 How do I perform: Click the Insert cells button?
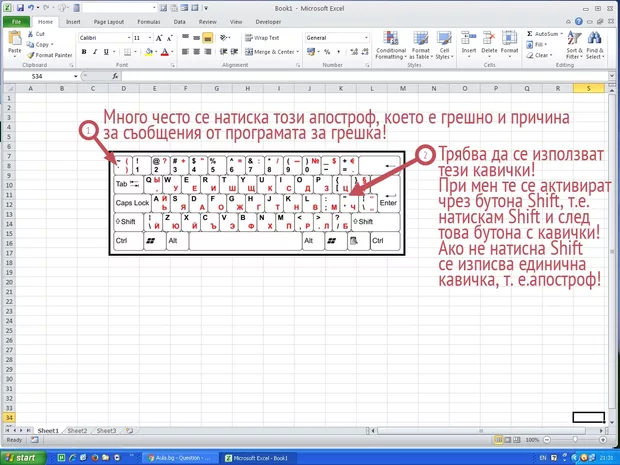coord(469,45)
